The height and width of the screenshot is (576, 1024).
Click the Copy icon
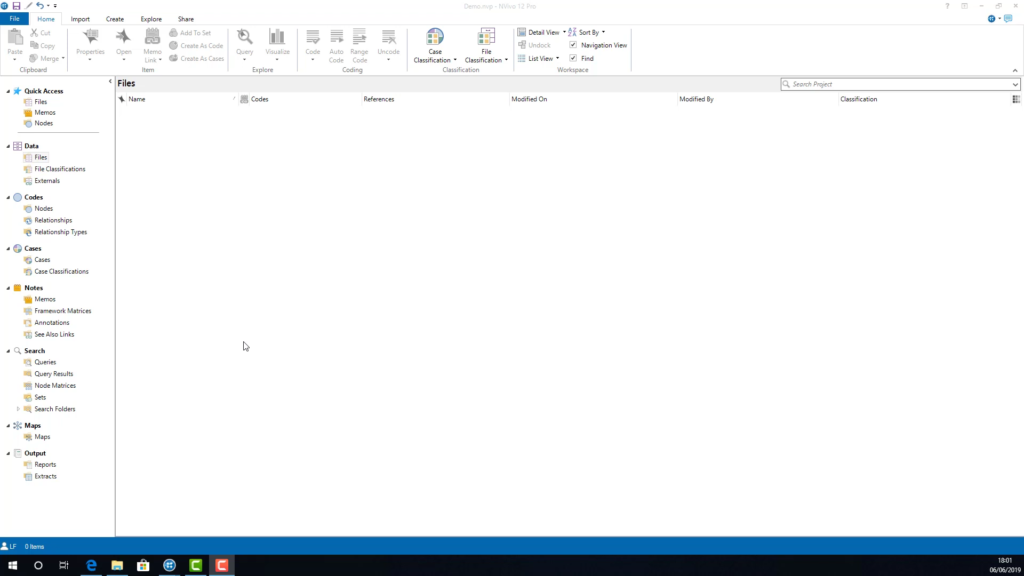34,46
